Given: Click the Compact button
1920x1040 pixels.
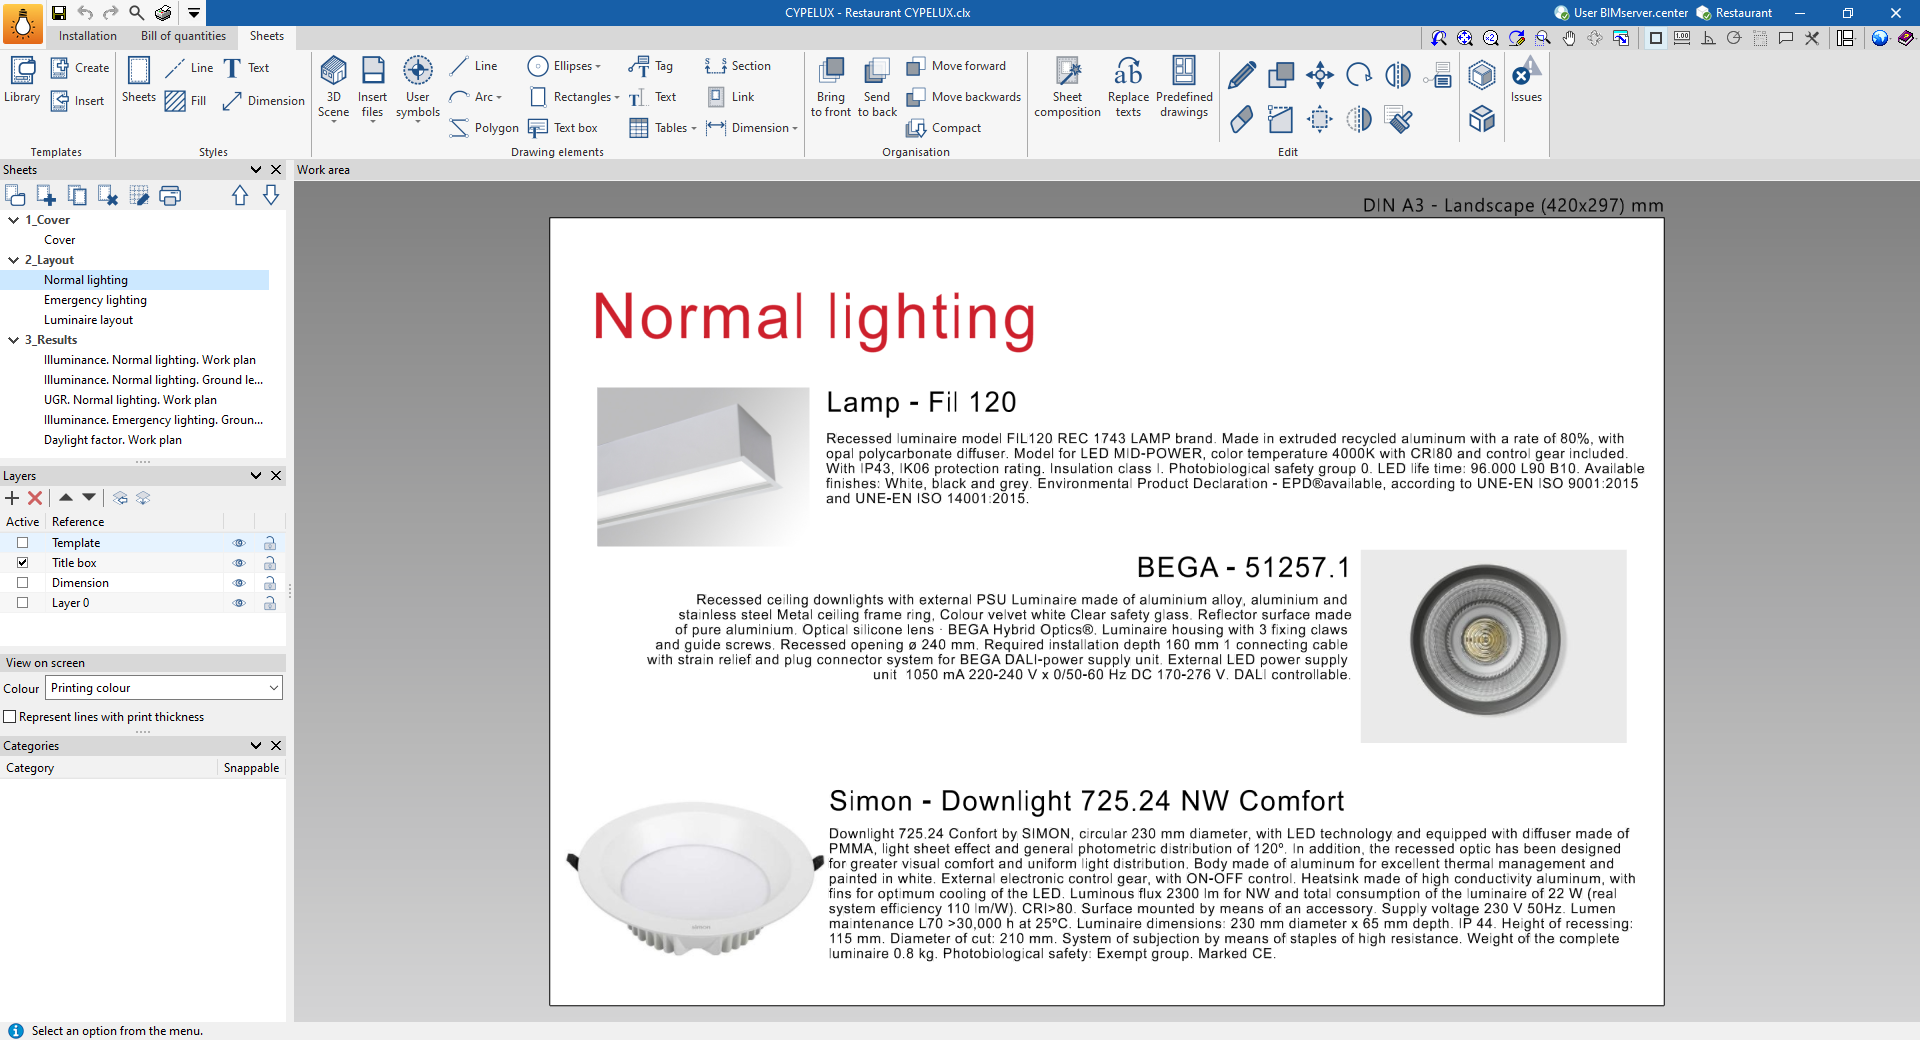Looking at the screenshot, I should tap(944, 128).
